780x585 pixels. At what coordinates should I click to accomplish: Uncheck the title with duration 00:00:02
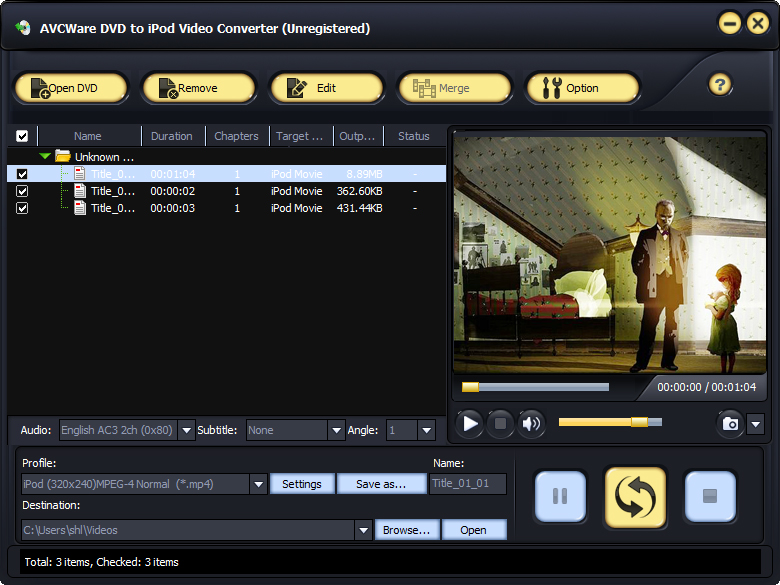(22, 191)
